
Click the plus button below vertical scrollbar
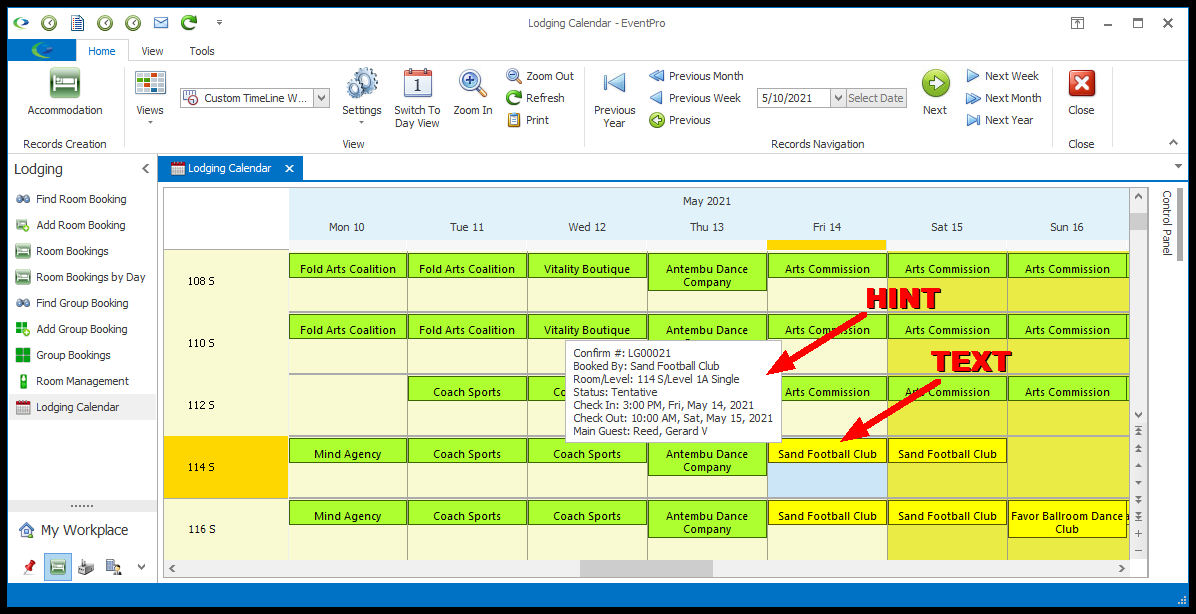click(1138, 534)
